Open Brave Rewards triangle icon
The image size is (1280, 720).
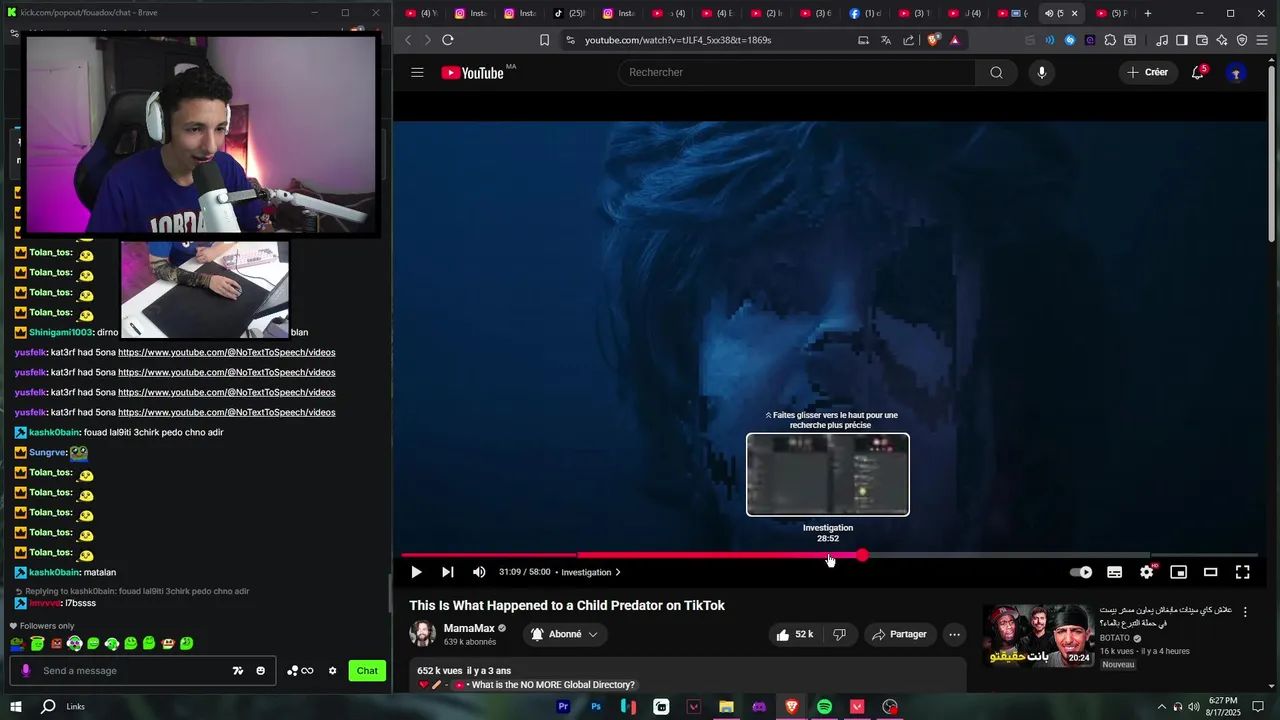click(955, 40)
